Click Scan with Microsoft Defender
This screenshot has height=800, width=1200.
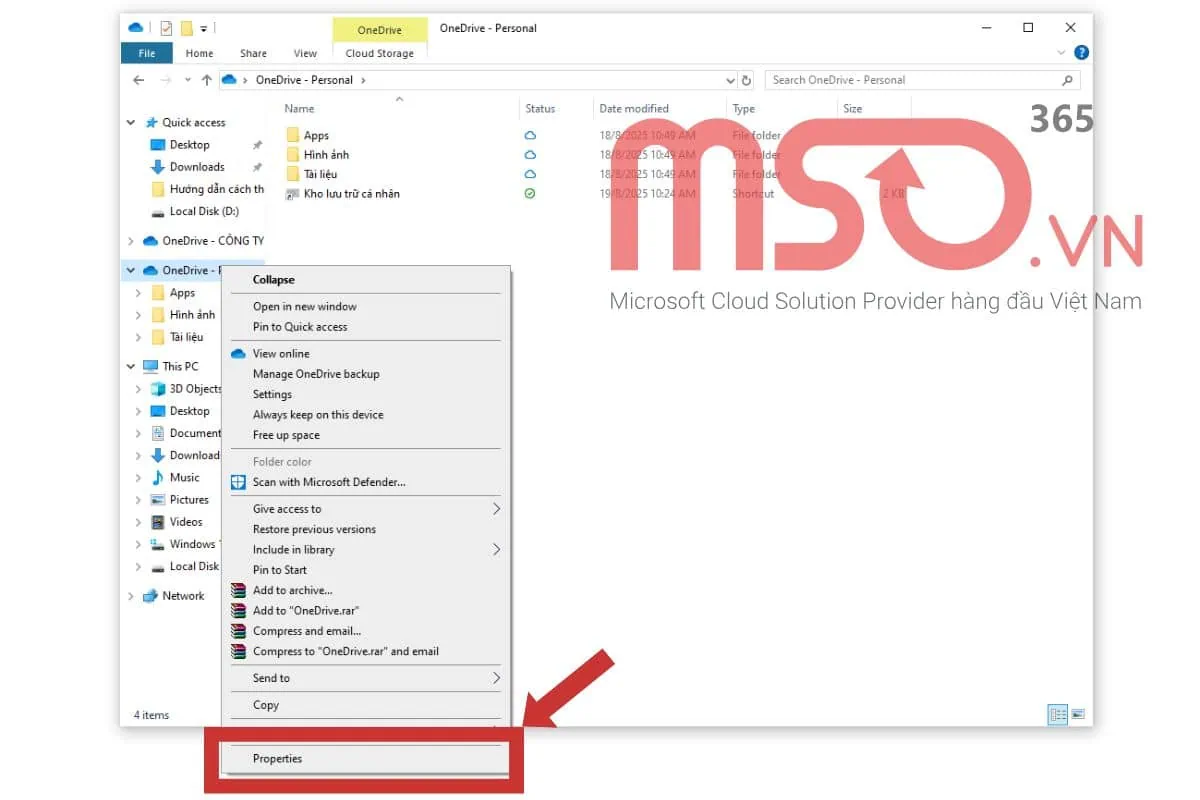pos(366,482)
